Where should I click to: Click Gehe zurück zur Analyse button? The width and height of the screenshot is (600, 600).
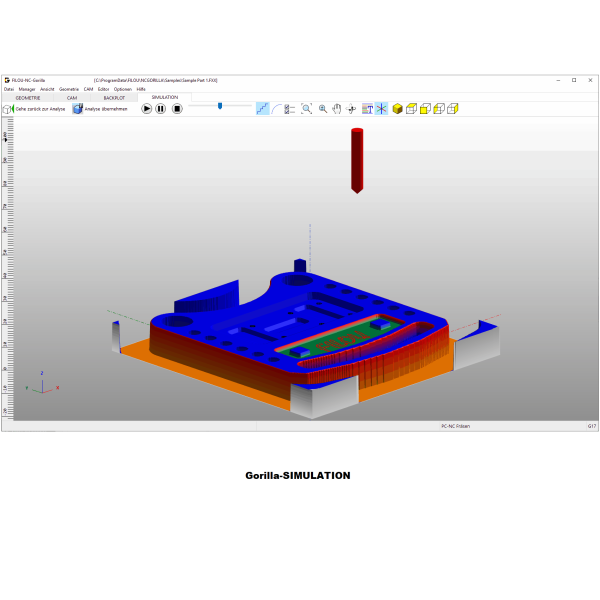pos(36,108)
